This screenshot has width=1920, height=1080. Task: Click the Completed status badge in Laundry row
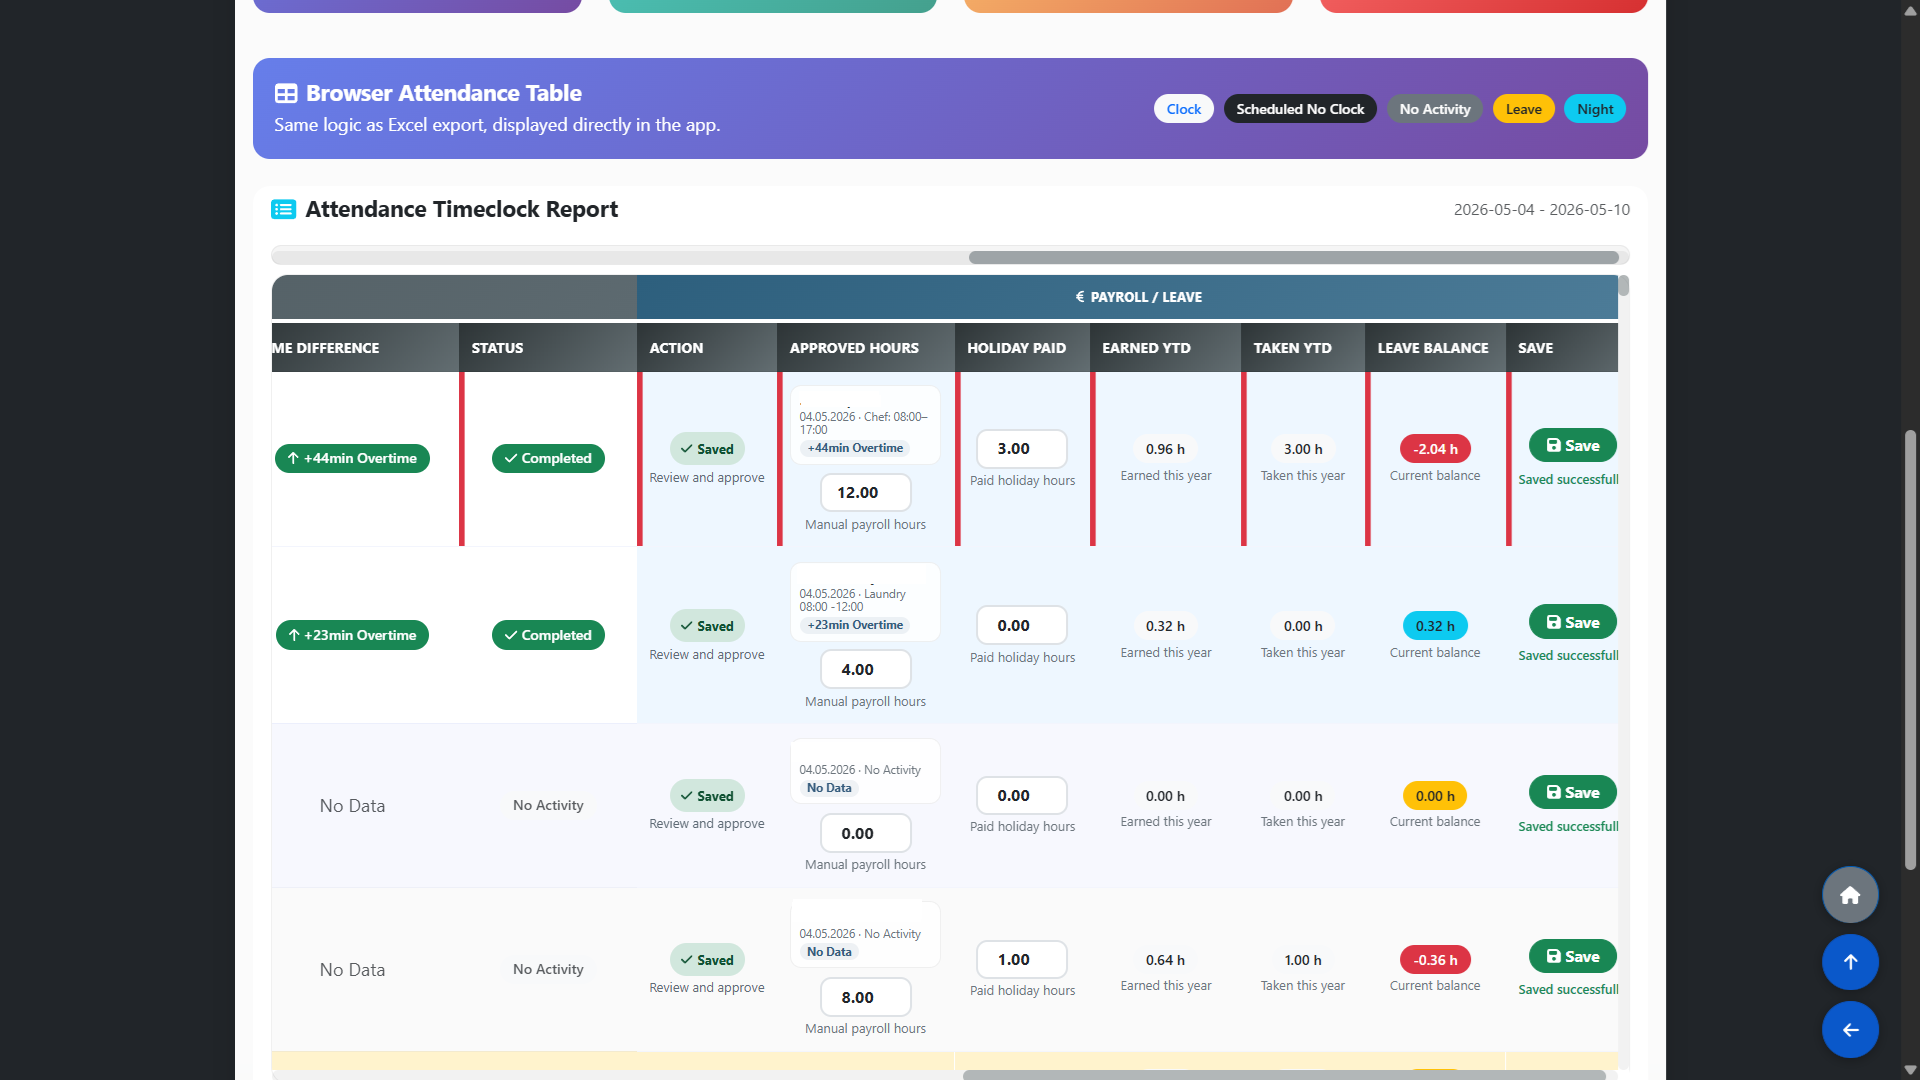pos(548,635)
